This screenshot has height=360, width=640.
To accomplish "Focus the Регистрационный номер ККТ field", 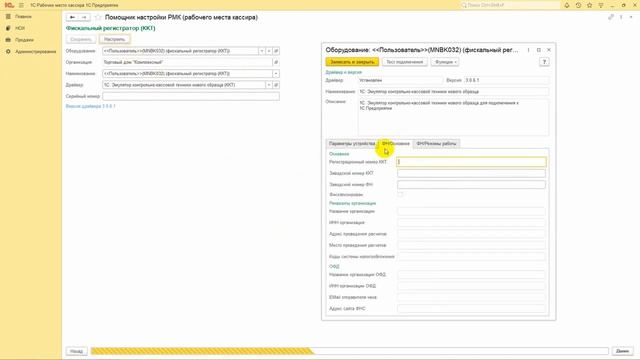I will [x=471, y=162].
